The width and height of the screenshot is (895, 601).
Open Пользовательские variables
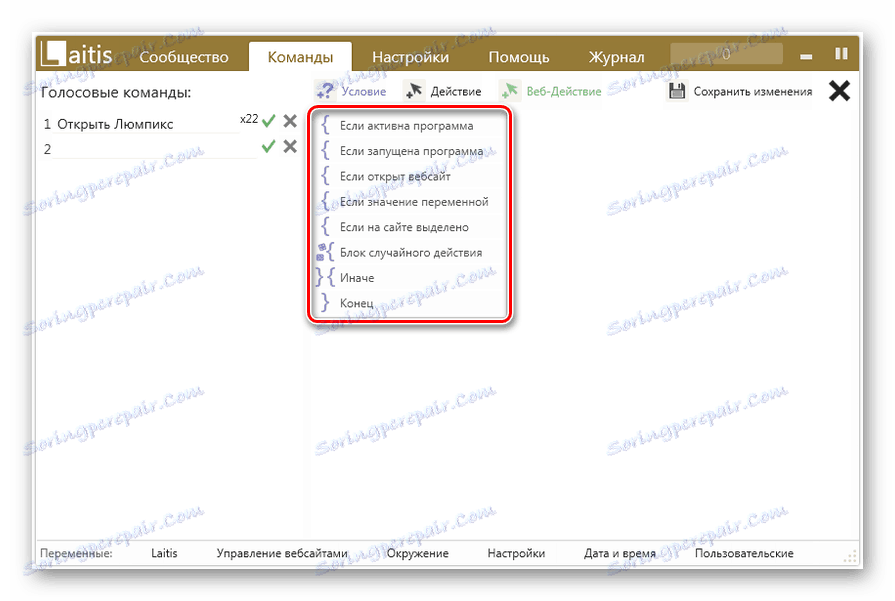pyautogui.click(x=744, y=553)
